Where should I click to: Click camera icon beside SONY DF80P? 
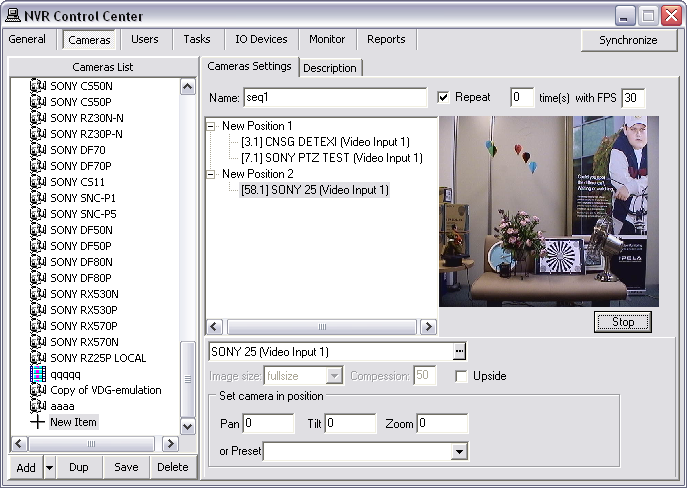click(x=38, y=278)
